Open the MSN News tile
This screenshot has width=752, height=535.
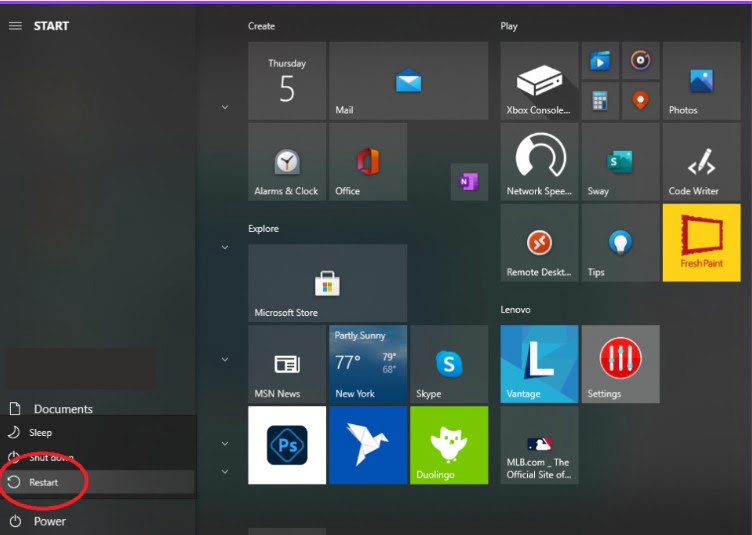click(x=287, y=364)
